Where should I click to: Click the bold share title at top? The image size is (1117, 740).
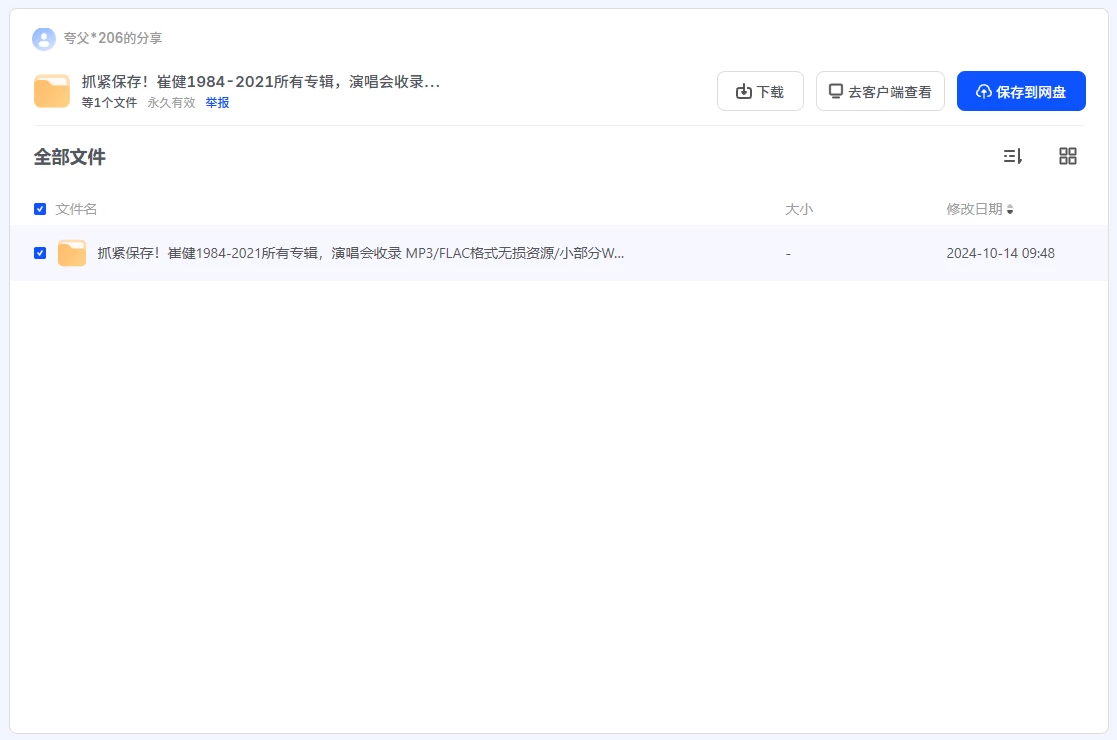tap(260, 82)
